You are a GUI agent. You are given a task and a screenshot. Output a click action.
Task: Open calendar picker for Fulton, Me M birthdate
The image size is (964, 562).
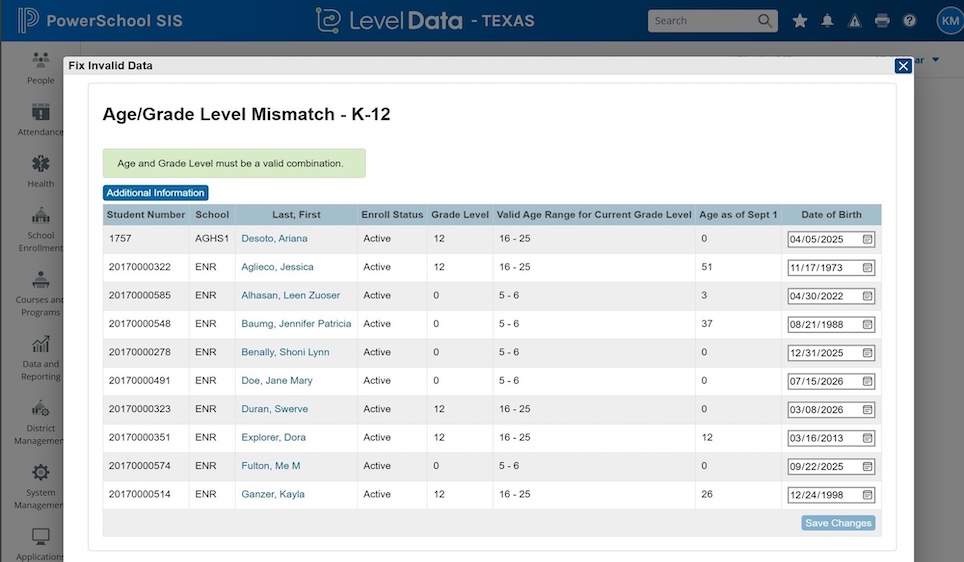tap(867, 467)
